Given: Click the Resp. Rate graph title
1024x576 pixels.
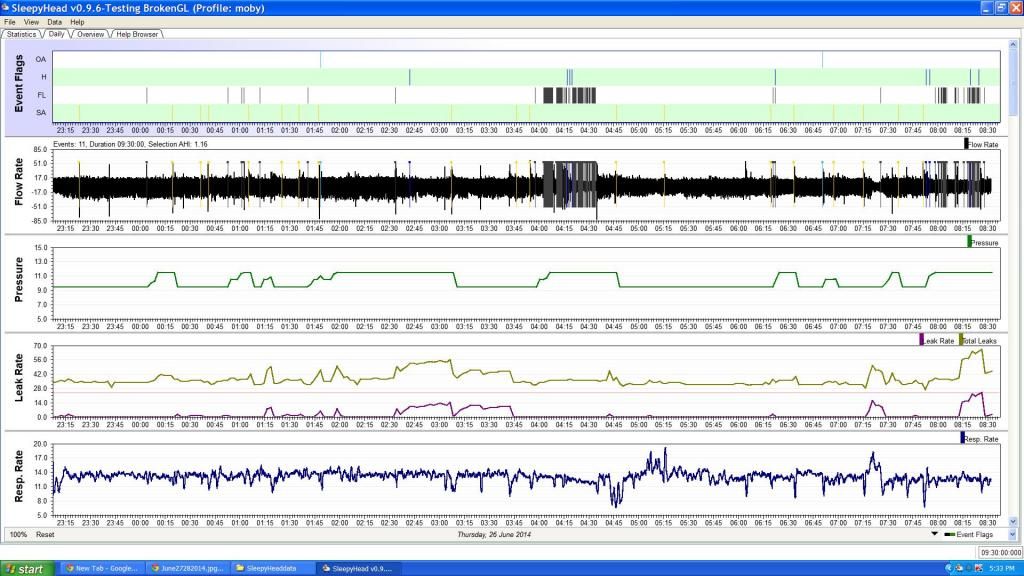Looking at the screenshot, I should point(19,476).
